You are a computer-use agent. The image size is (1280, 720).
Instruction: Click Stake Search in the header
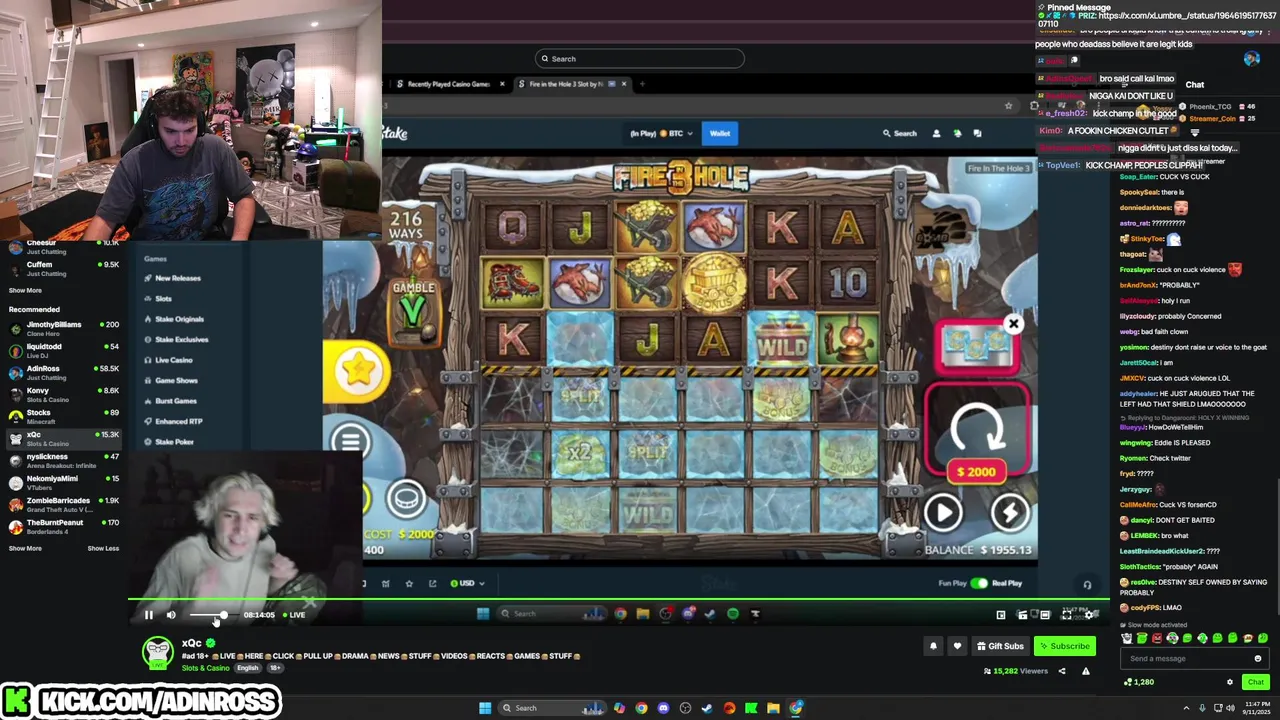pyautogui.click(x=899, y=133)
